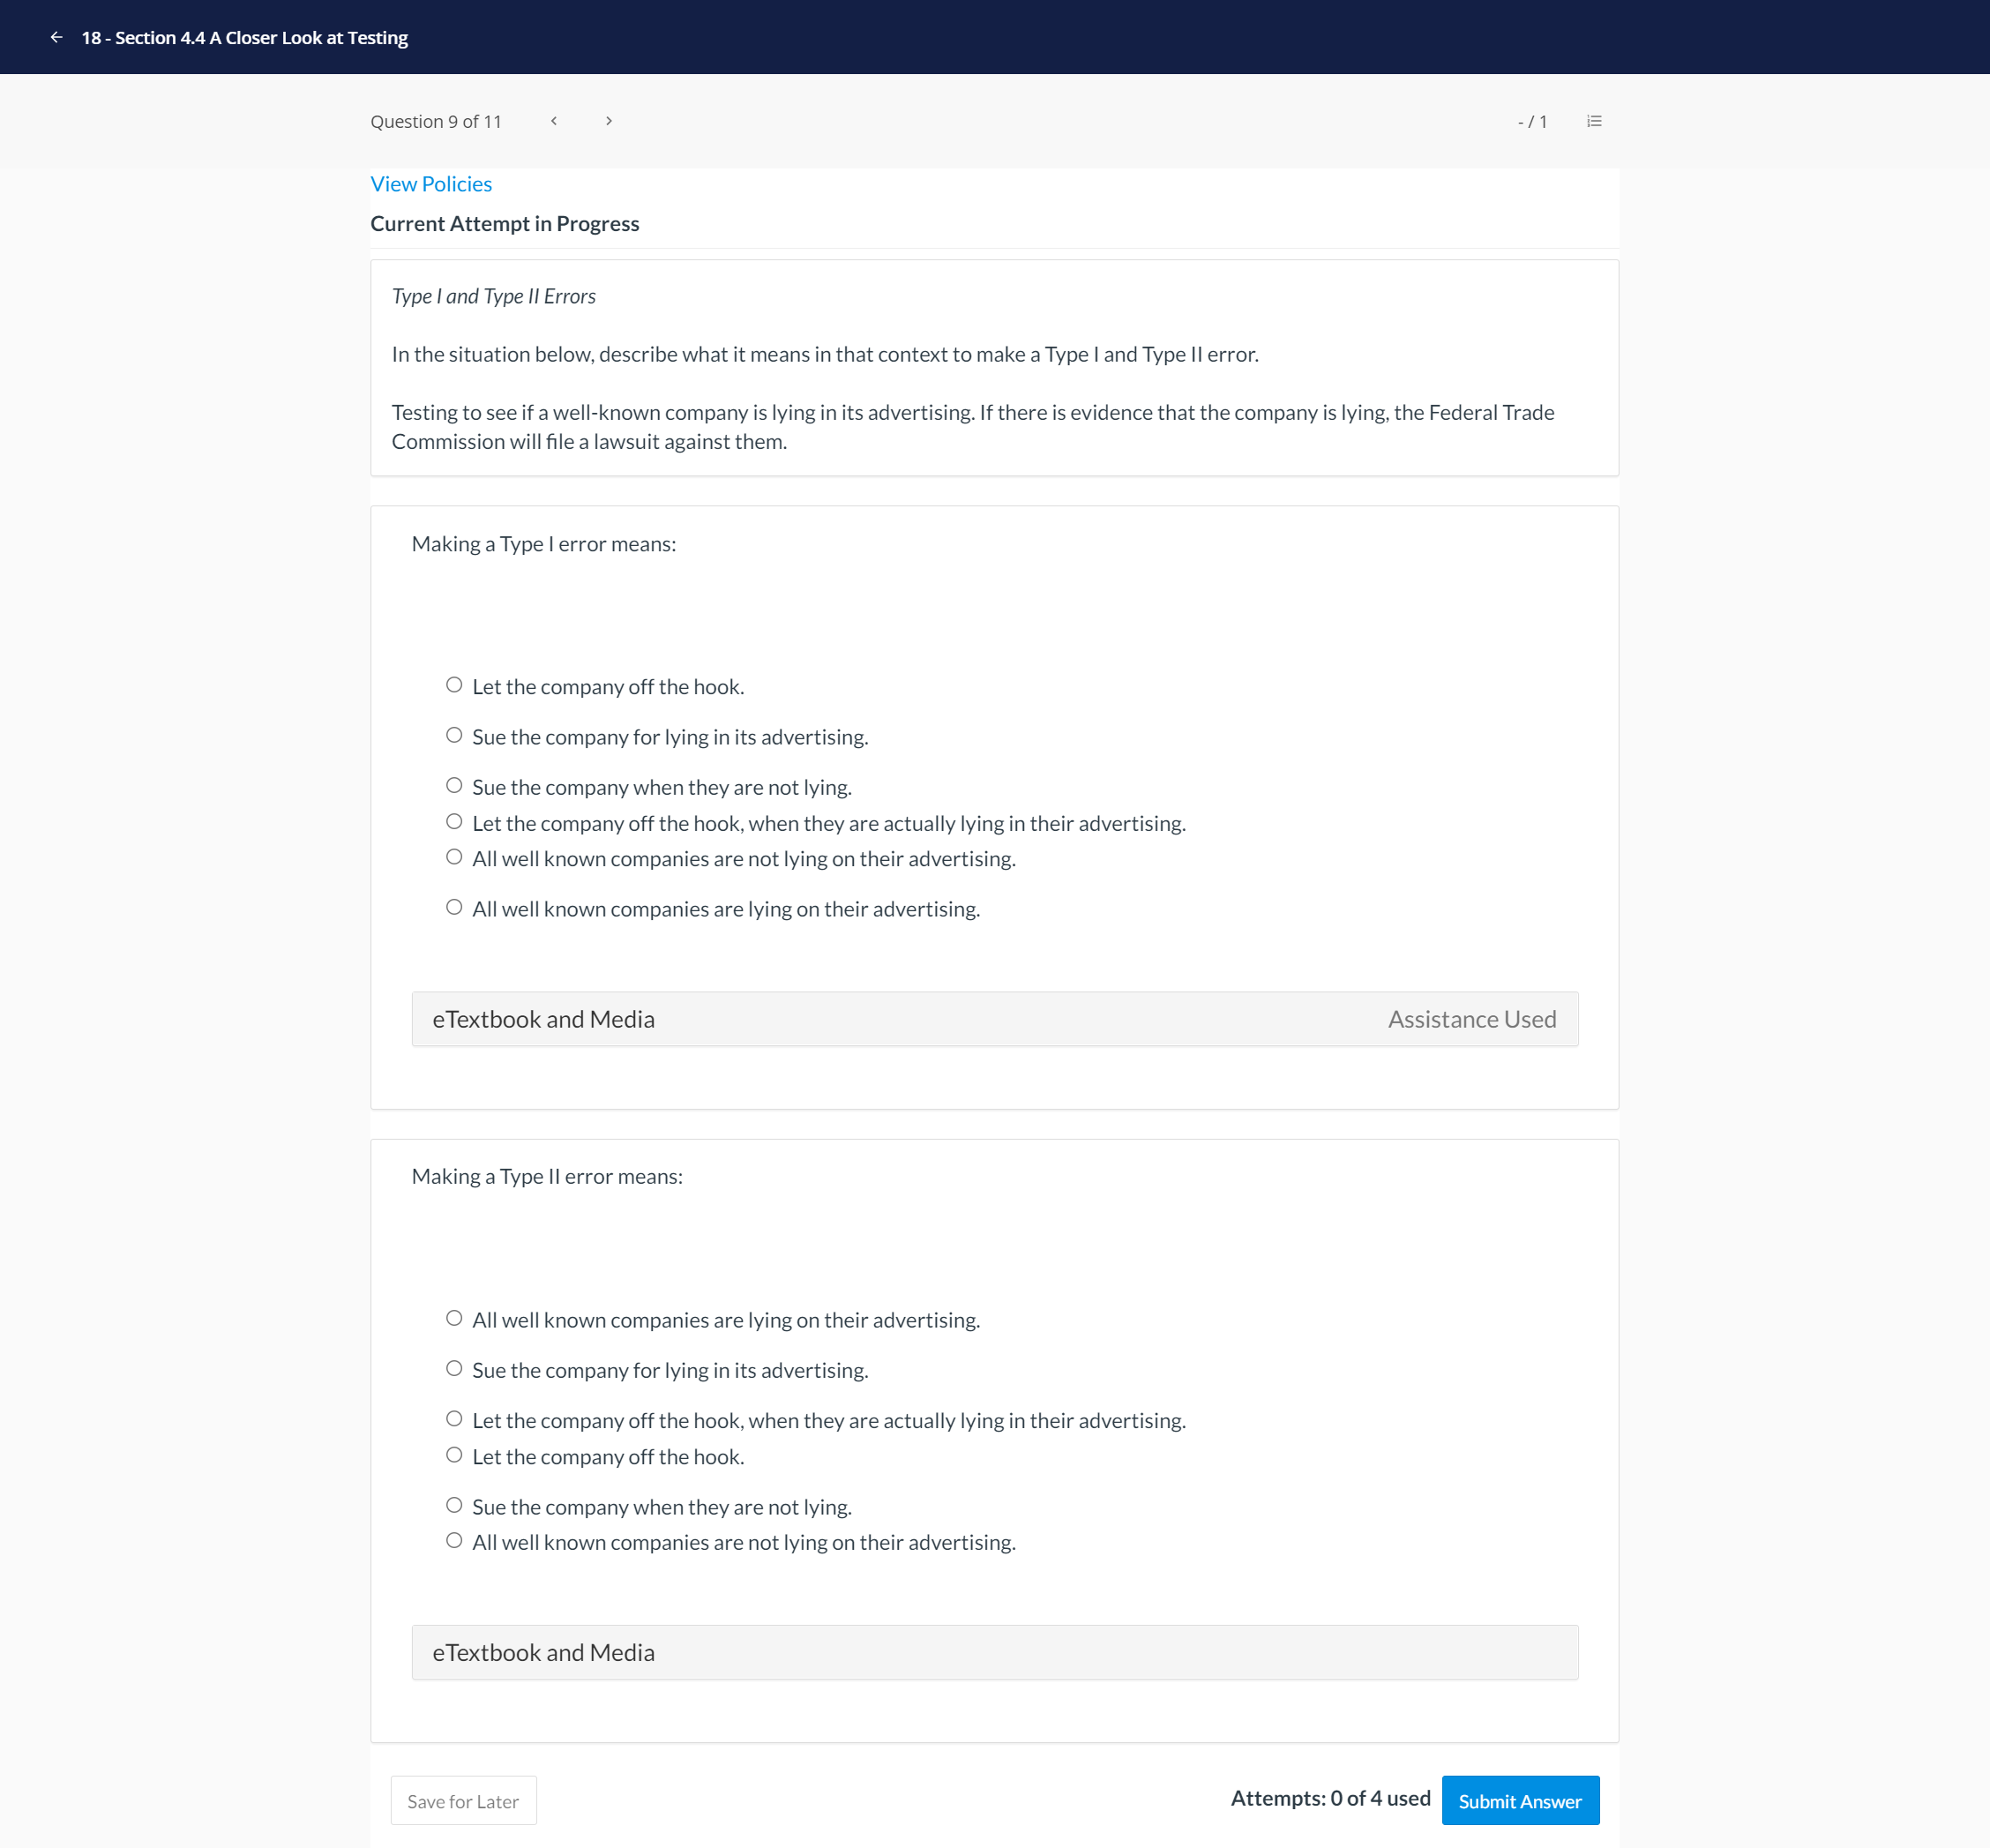Screen dimensions: 1990x1848
Task: Go to next question chevron
Action: pos(608,121)
